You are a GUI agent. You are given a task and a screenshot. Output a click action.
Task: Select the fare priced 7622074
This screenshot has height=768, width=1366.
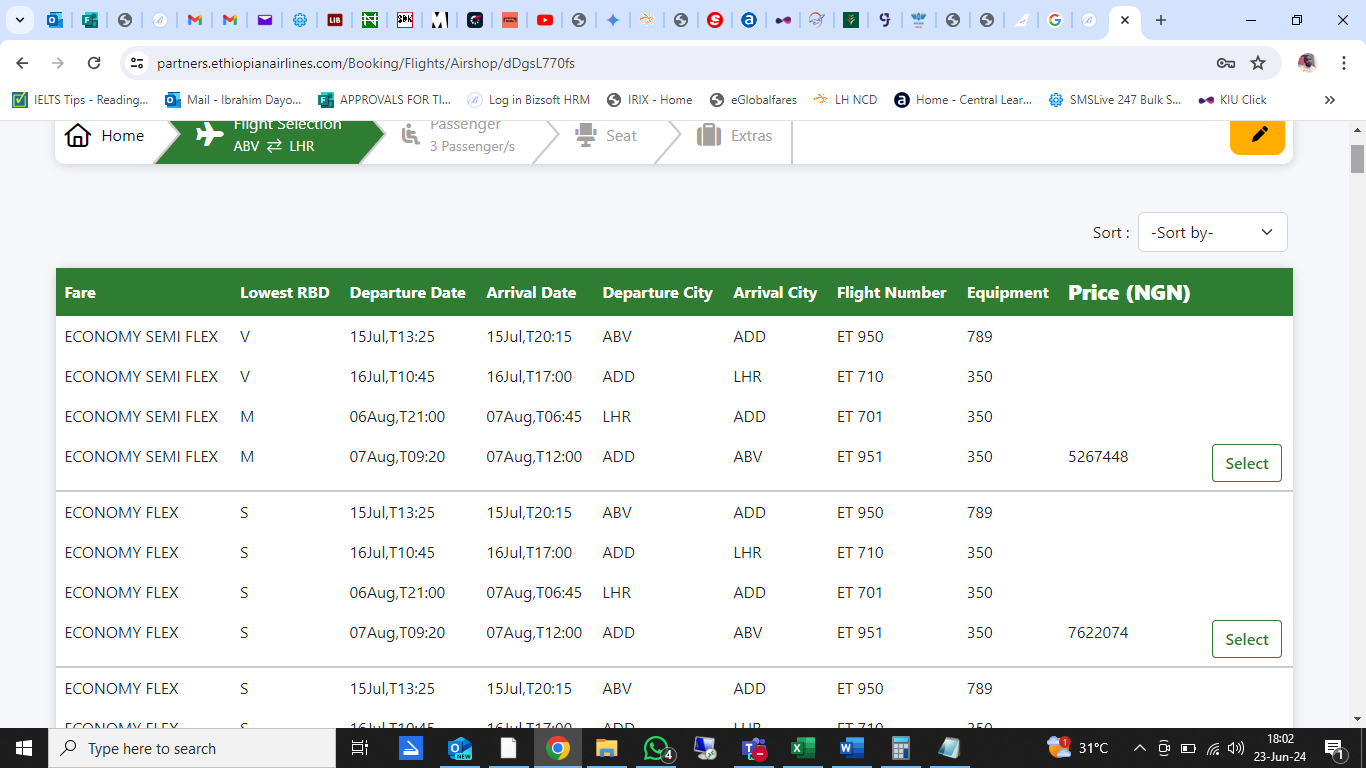(1246, 639)
